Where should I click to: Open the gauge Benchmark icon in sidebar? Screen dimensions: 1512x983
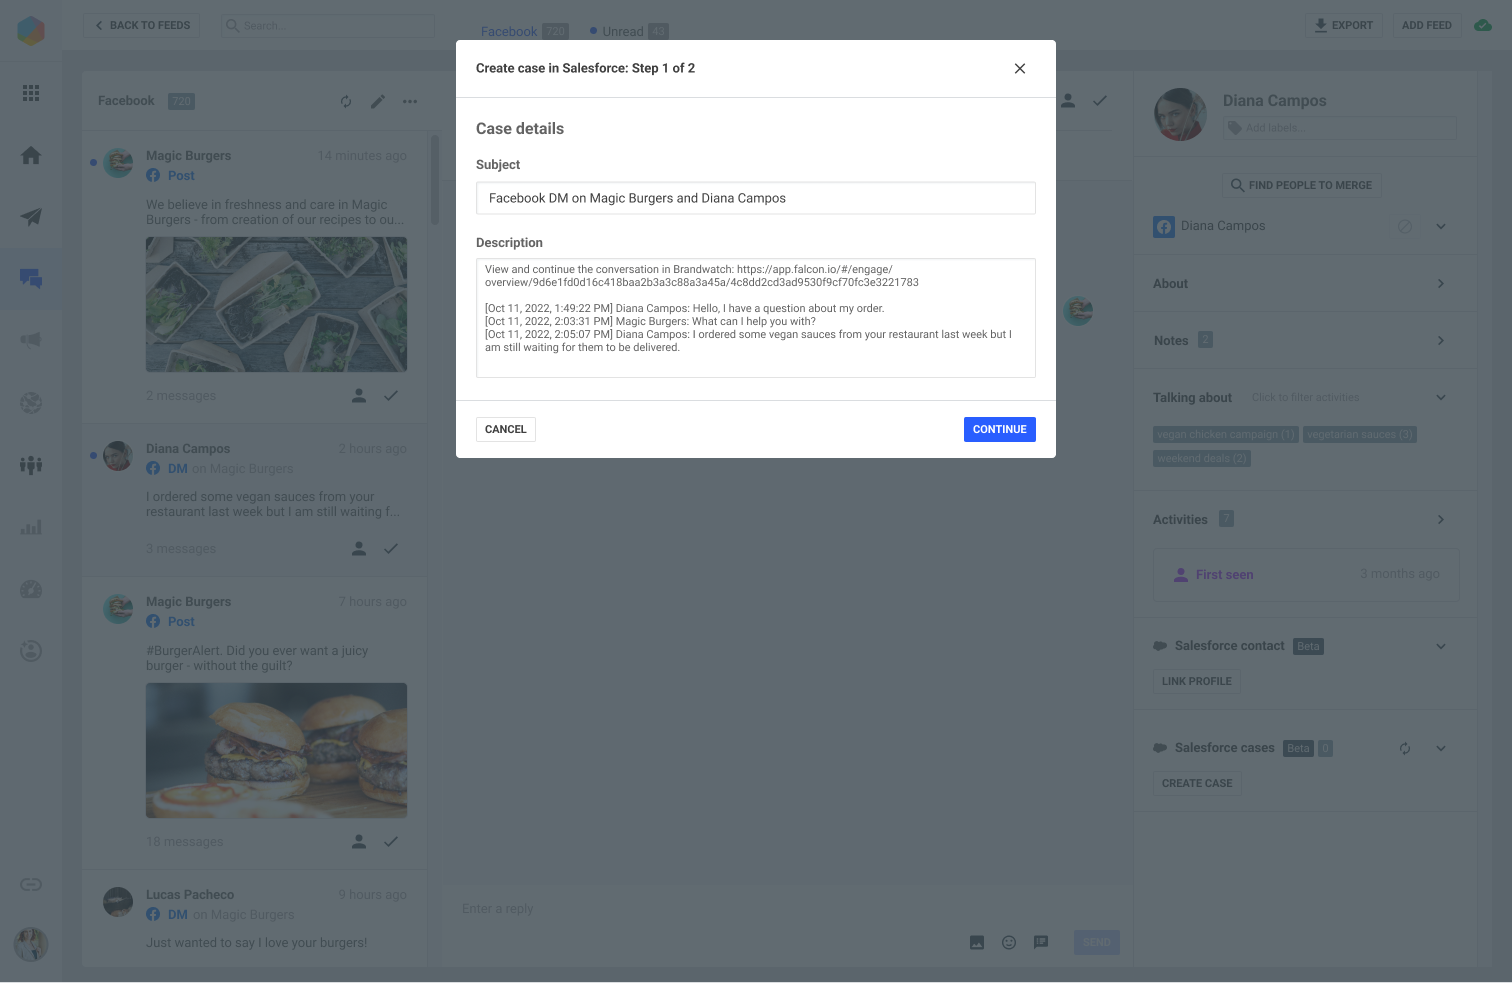click(x=31, y=589)
